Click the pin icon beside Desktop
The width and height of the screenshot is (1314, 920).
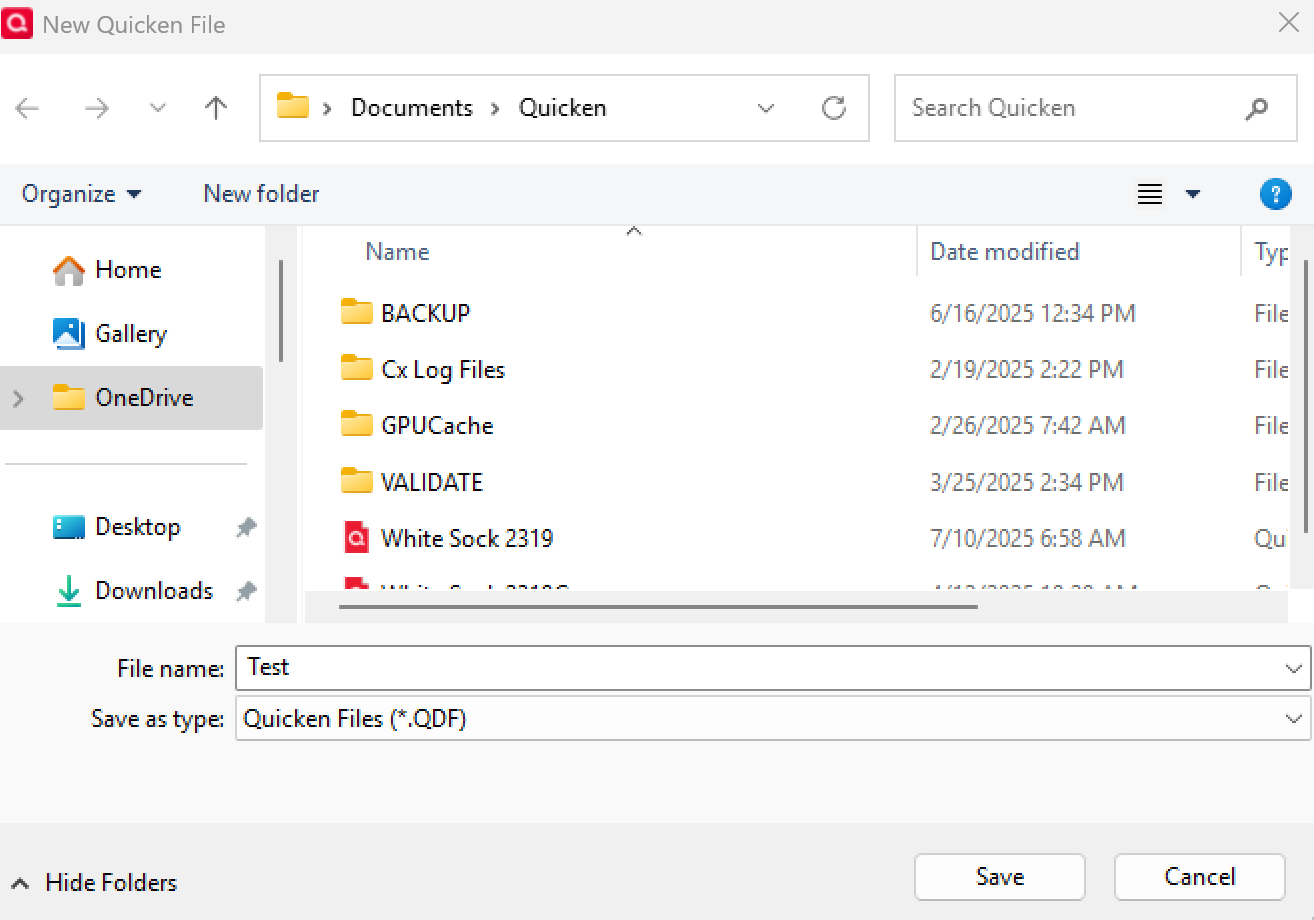(x=245, y=528)
